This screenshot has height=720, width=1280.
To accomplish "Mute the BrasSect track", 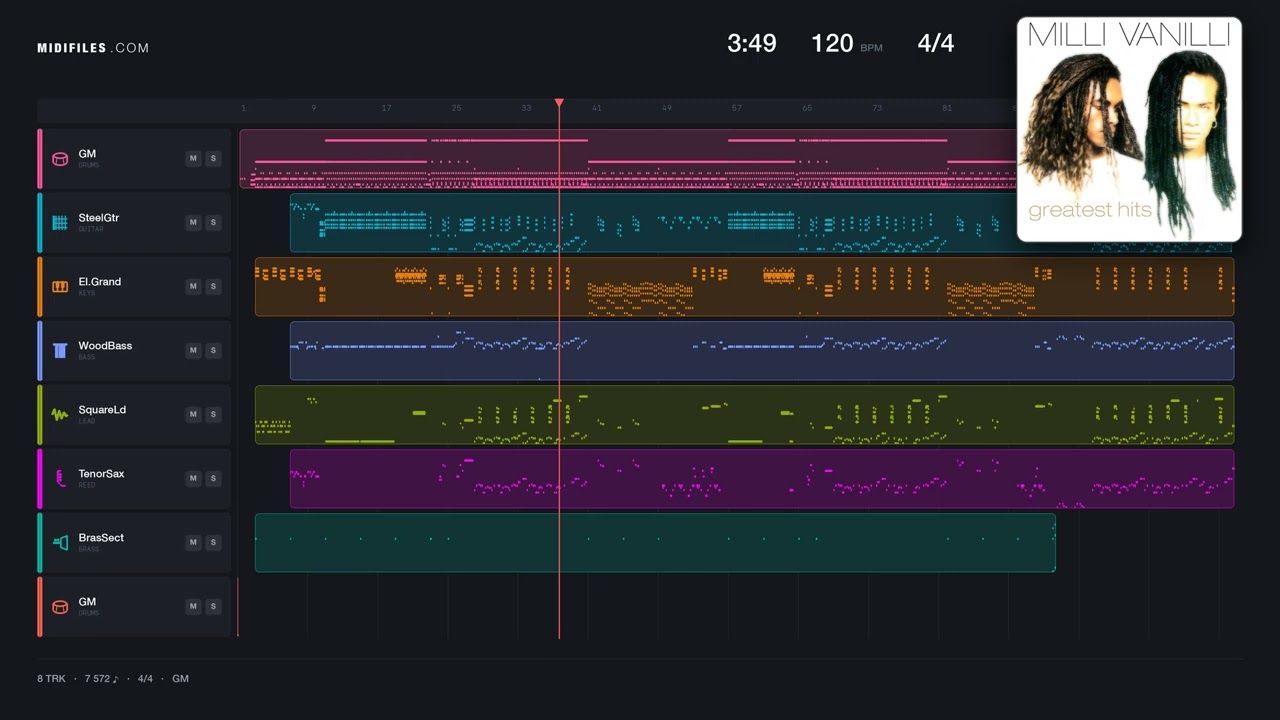I will tap(193, 543).
